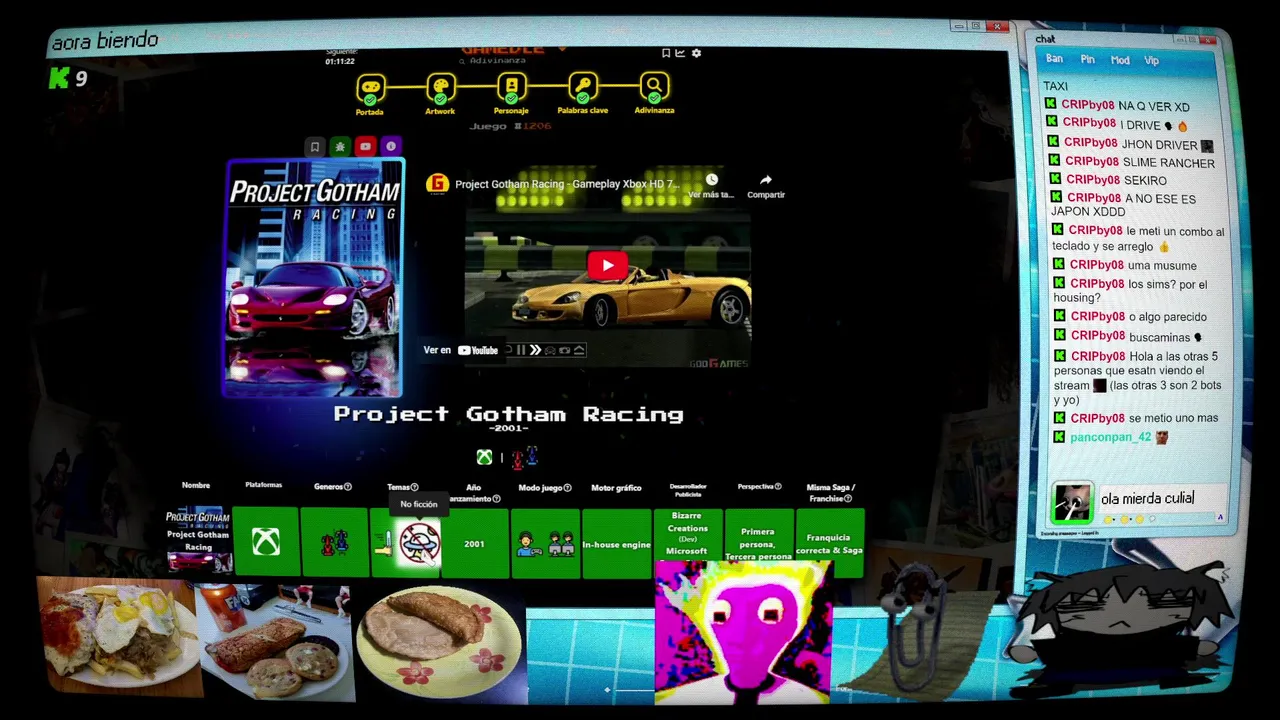Open the Palabras clave key step icon
The width and height of the screenshot is (1280, 720).
pos(583,87)
